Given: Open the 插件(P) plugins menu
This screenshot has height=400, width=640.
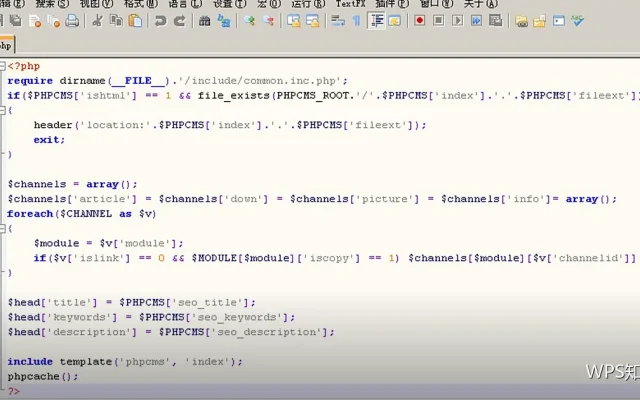Looking at the screenshot, I should (392, 4).
